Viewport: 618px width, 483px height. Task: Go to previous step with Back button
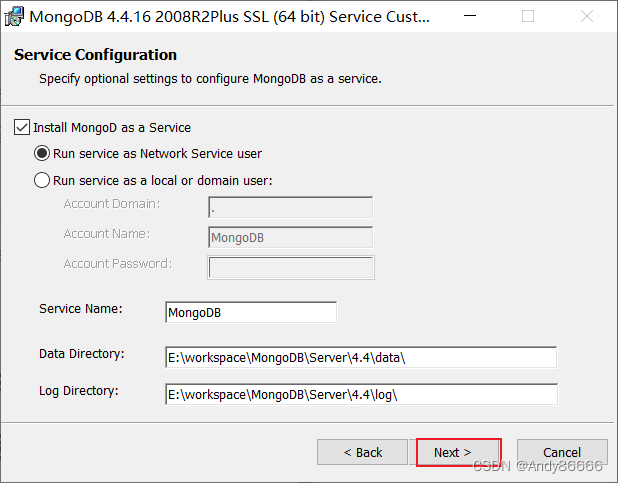[362, 452]
